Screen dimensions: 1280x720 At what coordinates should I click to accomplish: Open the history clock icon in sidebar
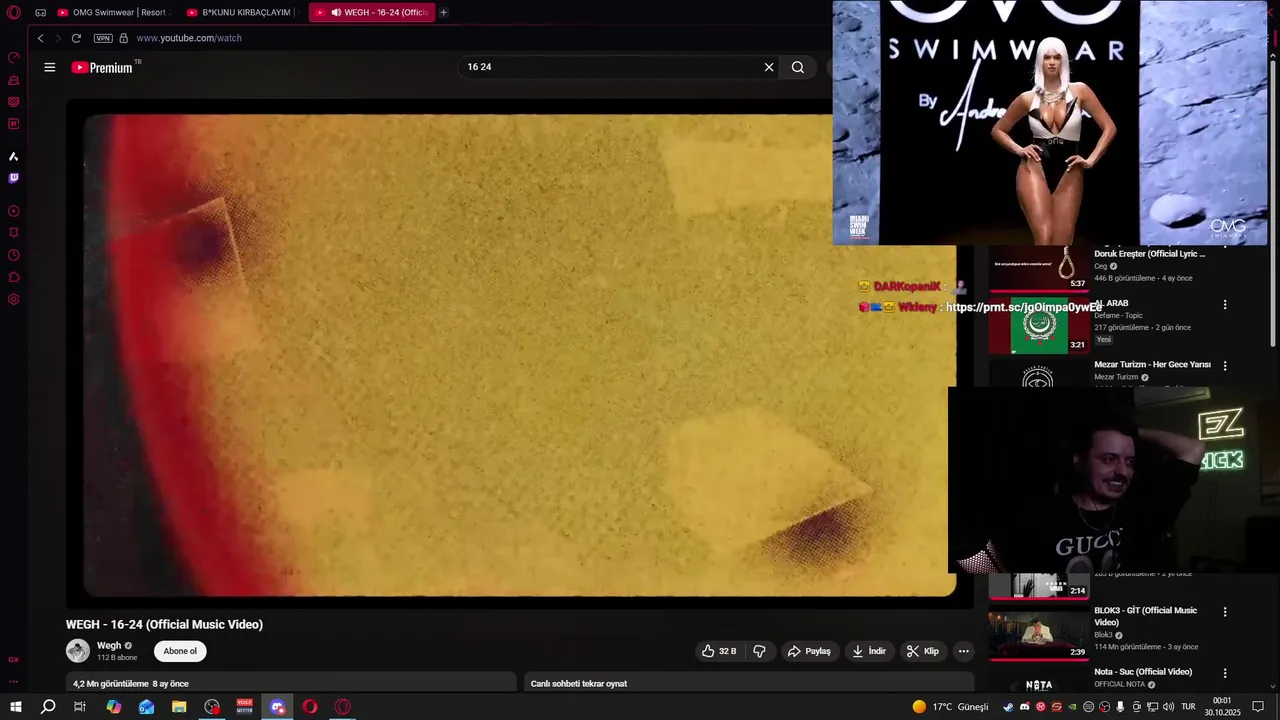pyautogui.click(x=14, y=255)
